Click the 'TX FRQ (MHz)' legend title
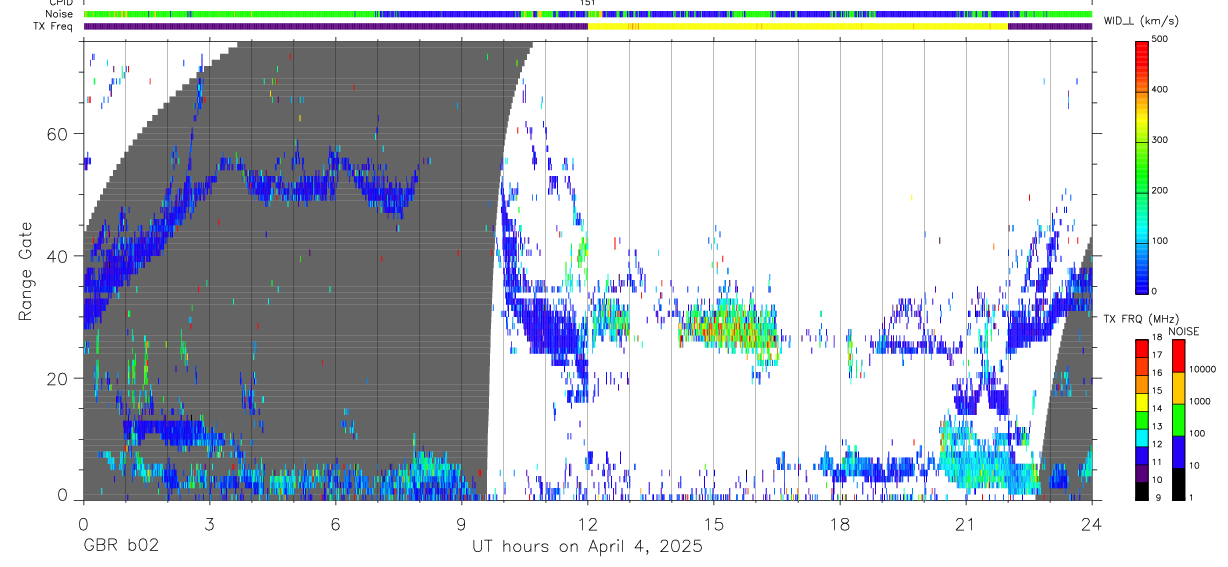 1142,318
